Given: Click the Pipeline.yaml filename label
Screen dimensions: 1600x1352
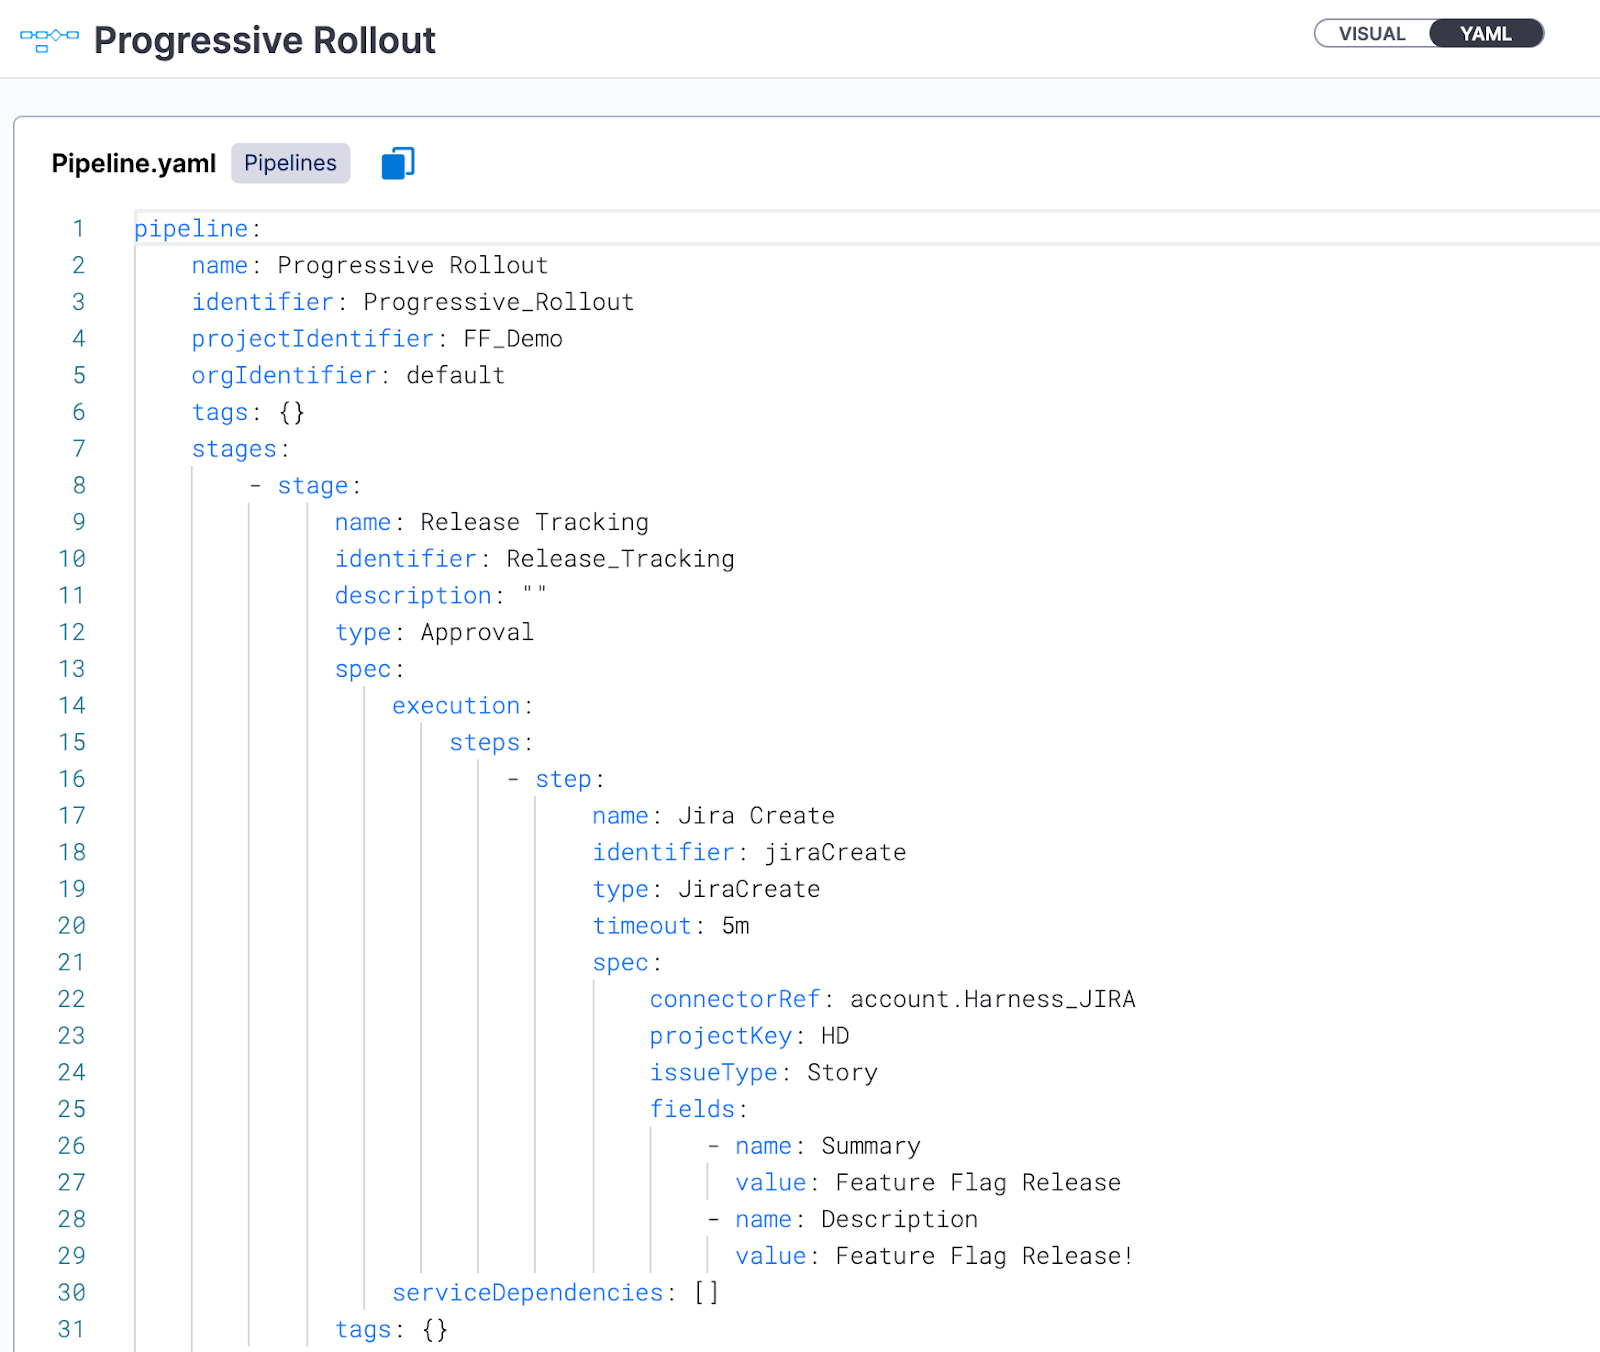Looking at the screenshot, I should pos(134,162).
